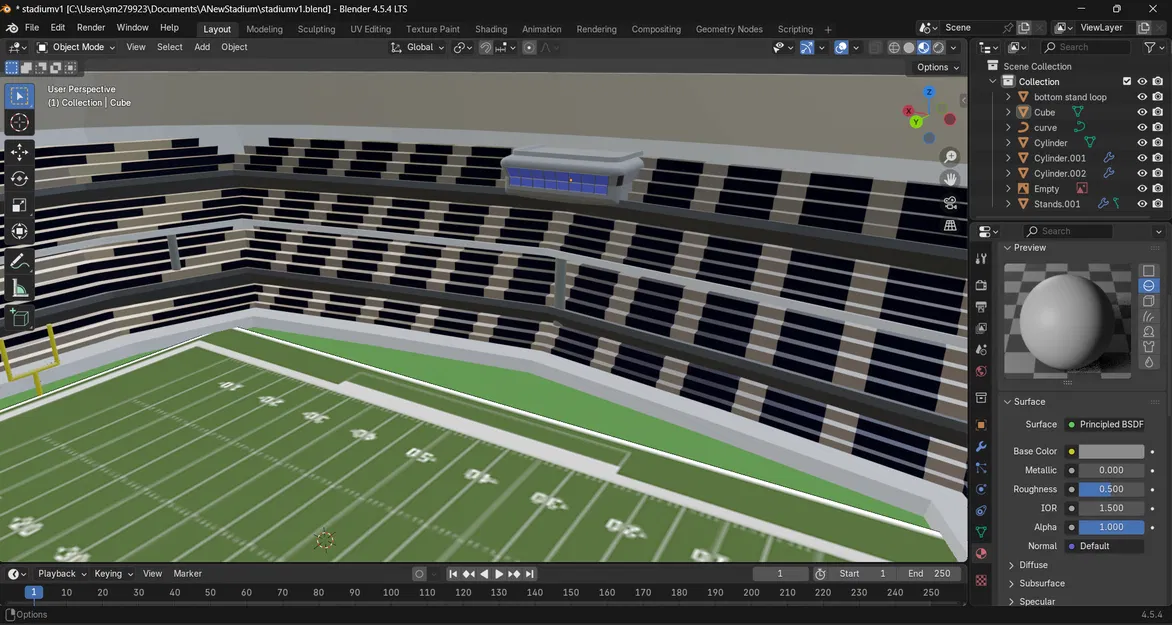The image size is (1172, 625).
Task: Uncheck the Collection exclude checkbox
Action: pos(1127,82)
